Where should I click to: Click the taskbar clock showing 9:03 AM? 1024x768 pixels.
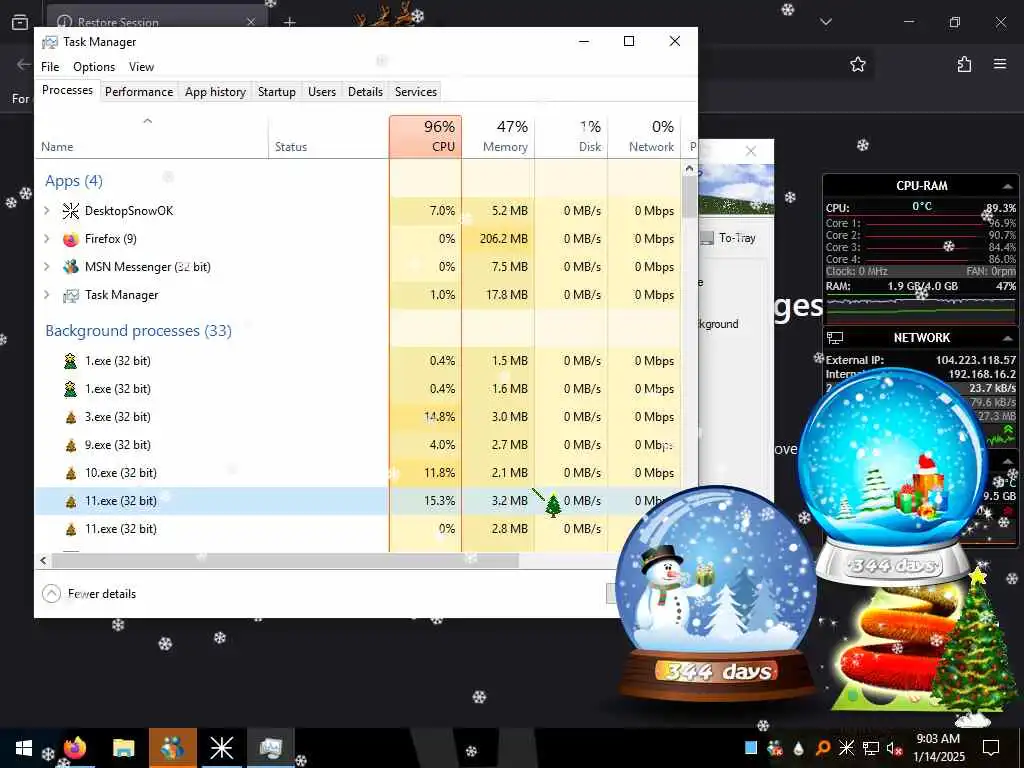pyautogui.click(x=938, y=748)
